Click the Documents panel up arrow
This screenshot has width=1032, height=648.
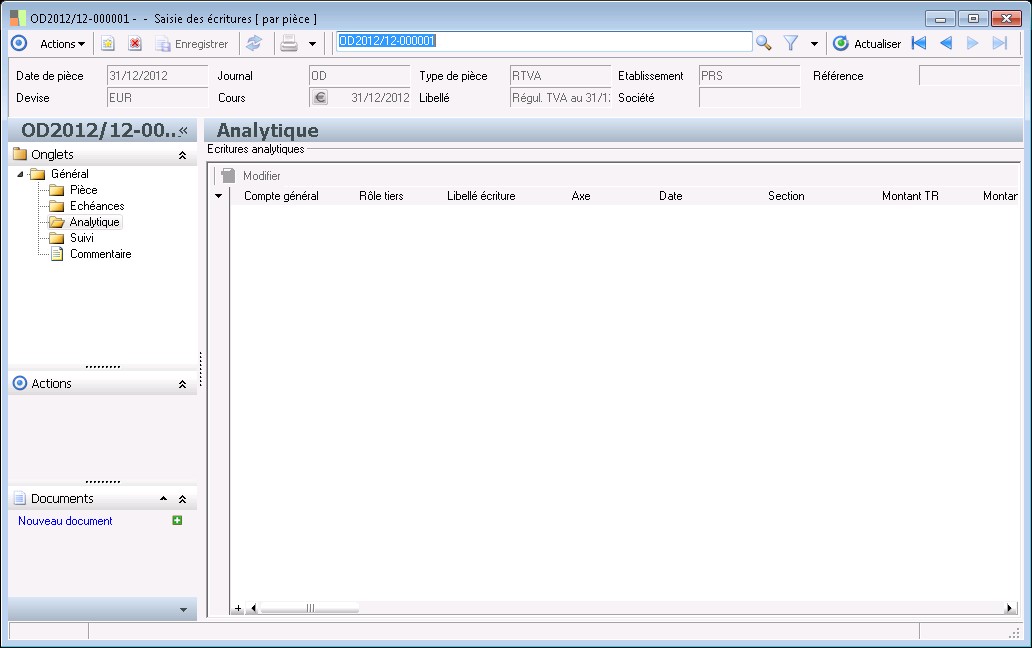click(163, 499)
